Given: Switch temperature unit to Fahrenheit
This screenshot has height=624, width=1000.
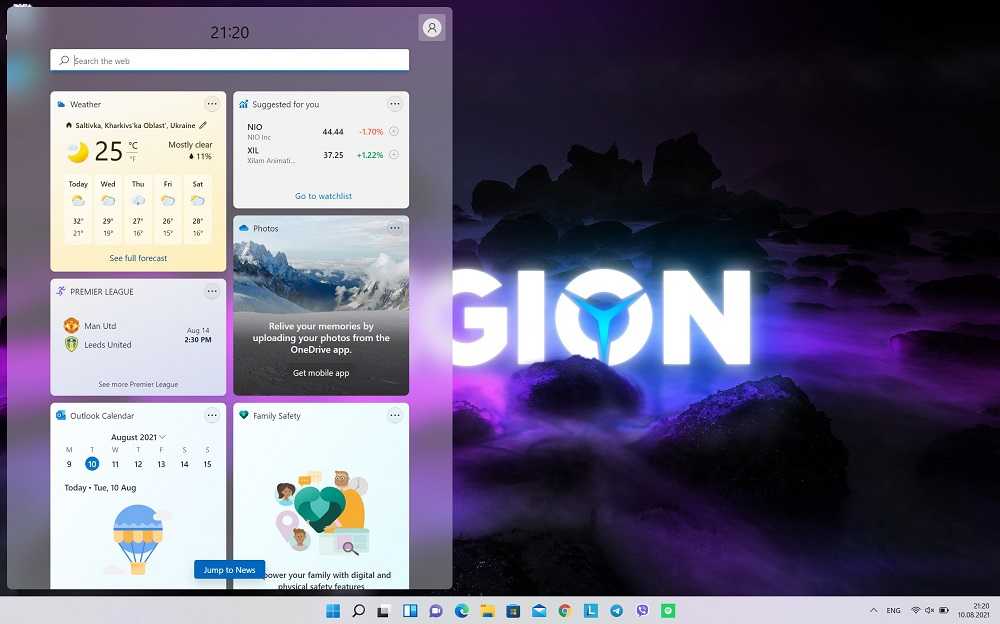Looking at the screenshot, I should pos(132,158).
